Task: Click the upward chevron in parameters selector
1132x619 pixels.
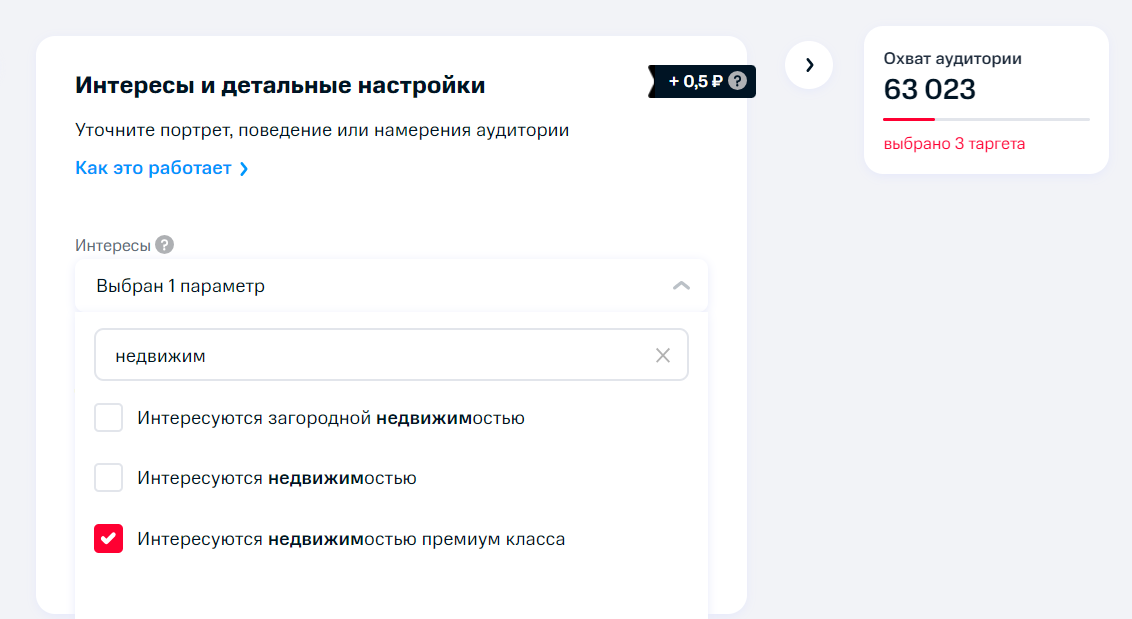Action: 681,285
